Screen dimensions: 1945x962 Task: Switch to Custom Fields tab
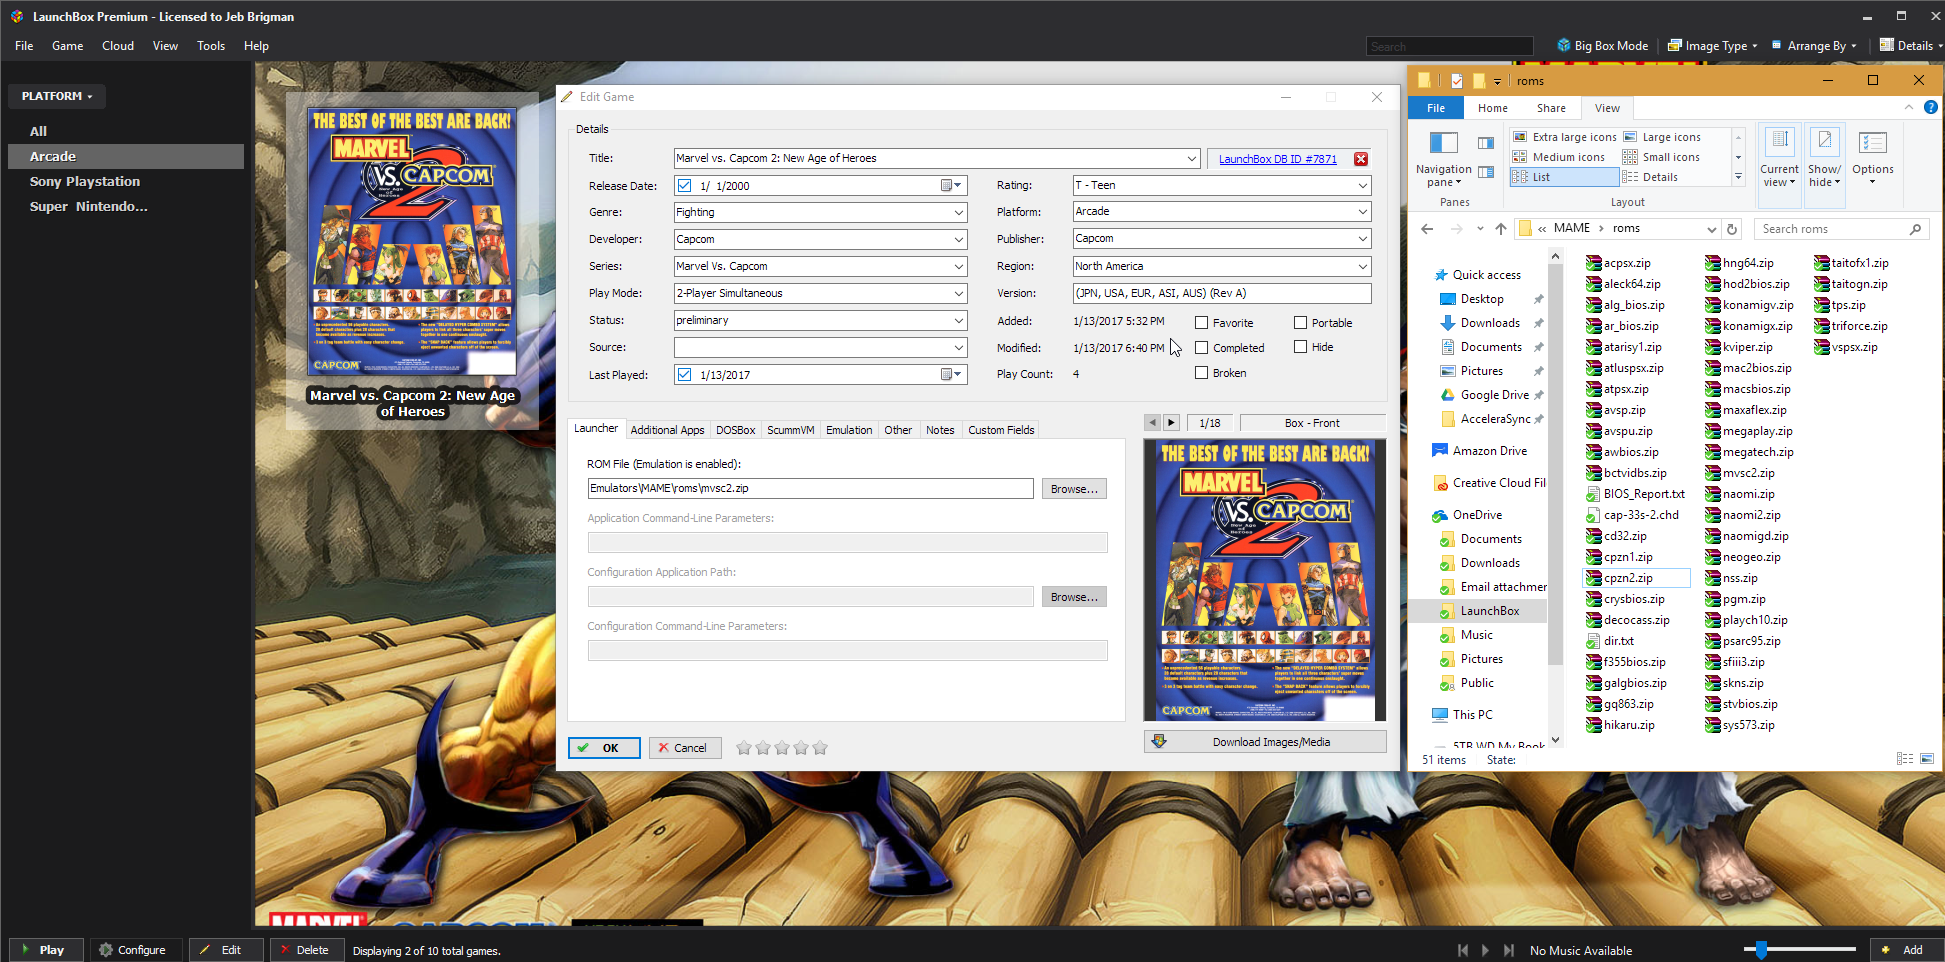(x=1001, y=430)
